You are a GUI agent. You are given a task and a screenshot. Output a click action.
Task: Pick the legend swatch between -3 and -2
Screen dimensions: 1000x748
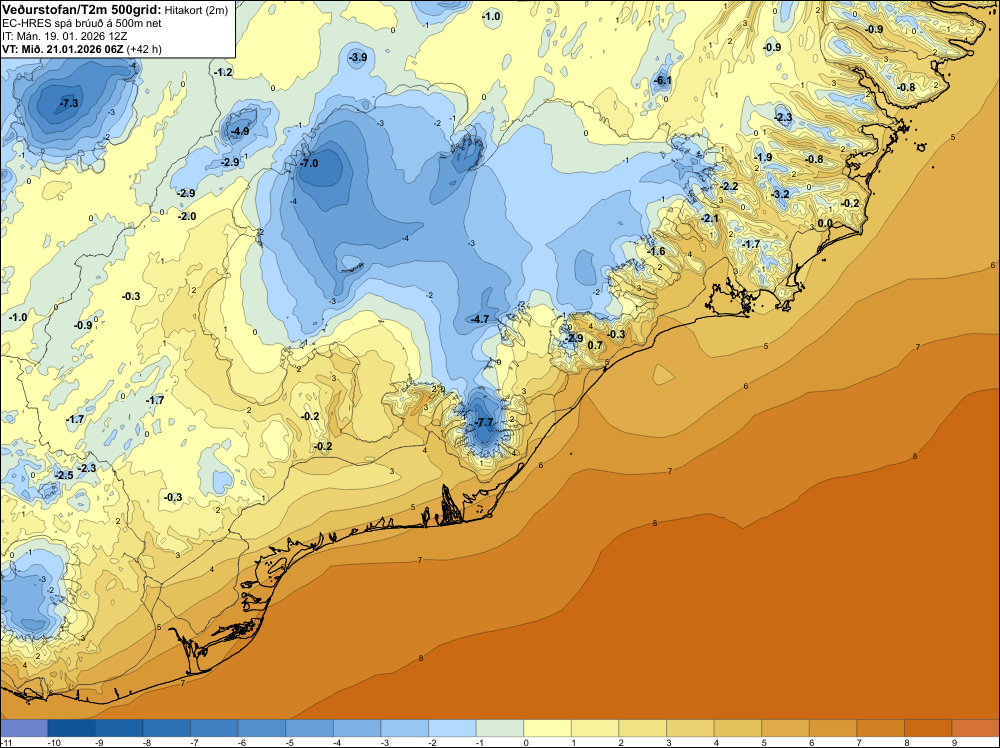pyautogui.click(x=404, y=728)
